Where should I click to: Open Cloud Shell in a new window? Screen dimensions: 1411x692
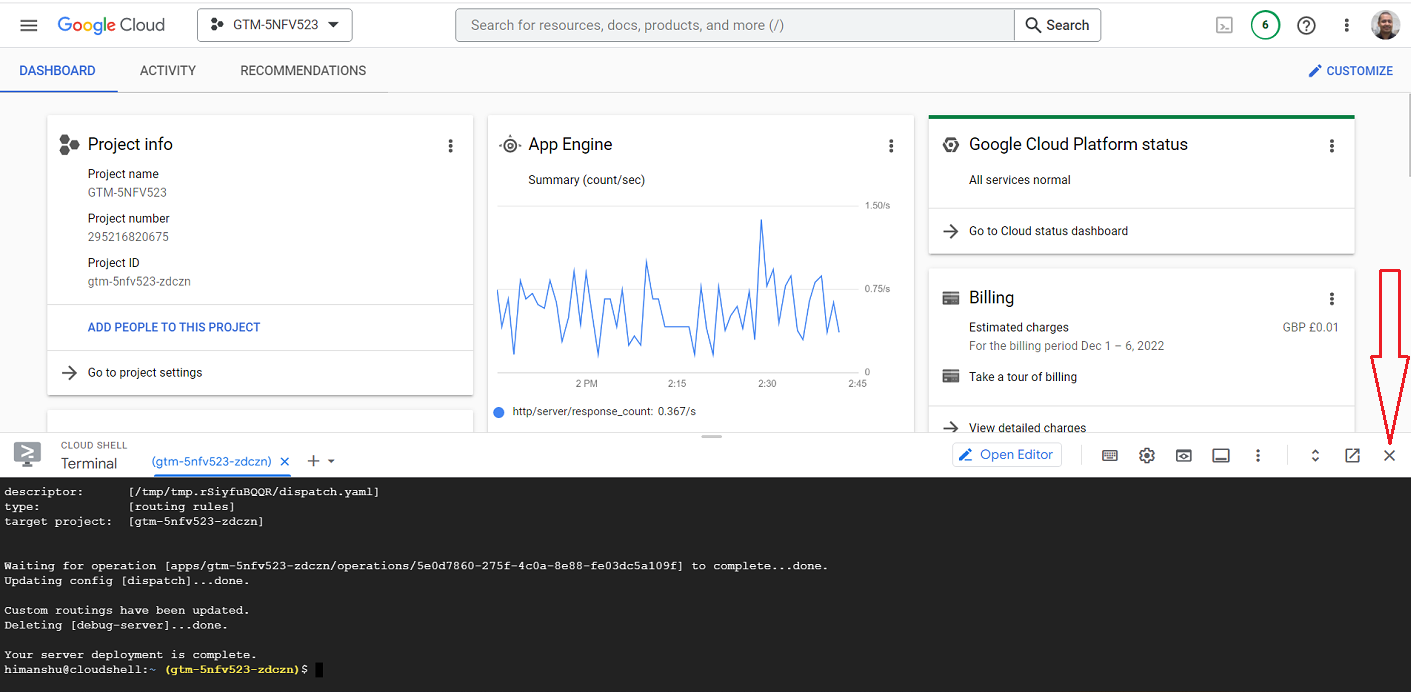[x=1352, y=456]
